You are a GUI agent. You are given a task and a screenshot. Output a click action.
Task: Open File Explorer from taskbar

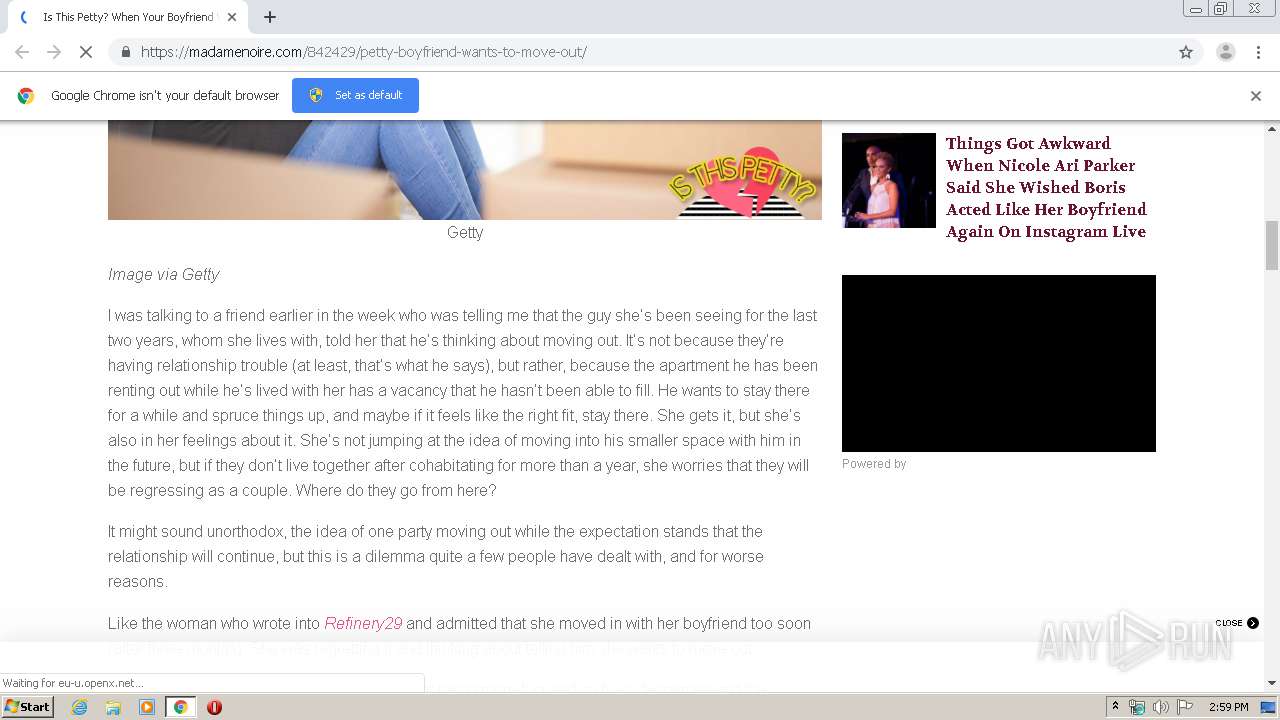pos(113,707)
